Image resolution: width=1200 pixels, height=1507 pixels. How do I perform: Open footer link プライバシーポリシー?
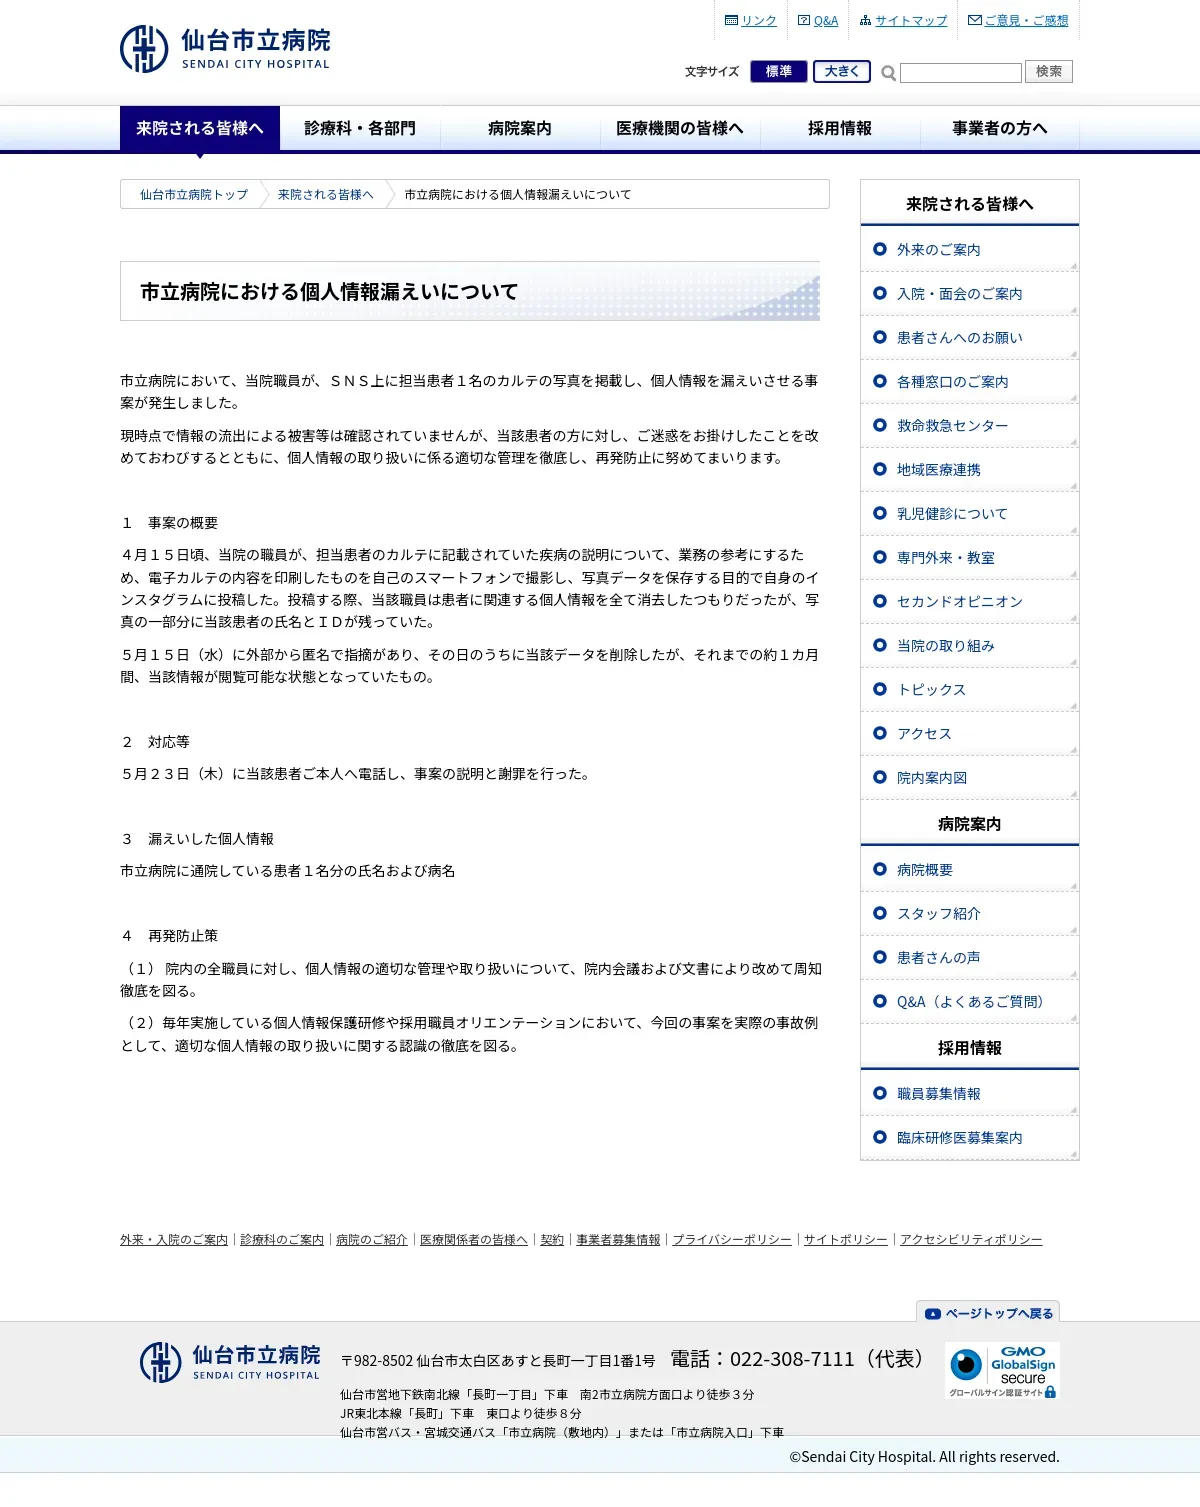click(732, 1240)
